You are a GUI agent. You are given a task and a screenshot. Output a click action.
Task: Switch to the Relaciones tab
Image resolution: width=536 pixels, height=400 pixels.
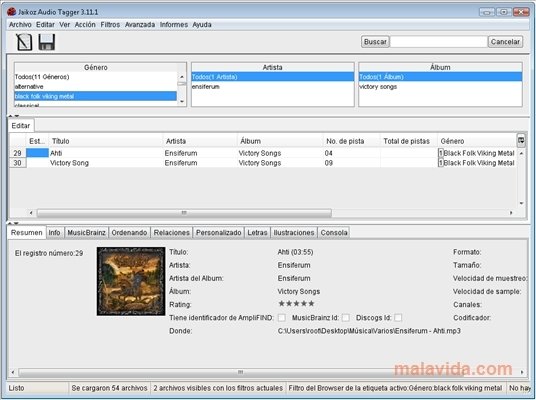click(x=172, y=232)
